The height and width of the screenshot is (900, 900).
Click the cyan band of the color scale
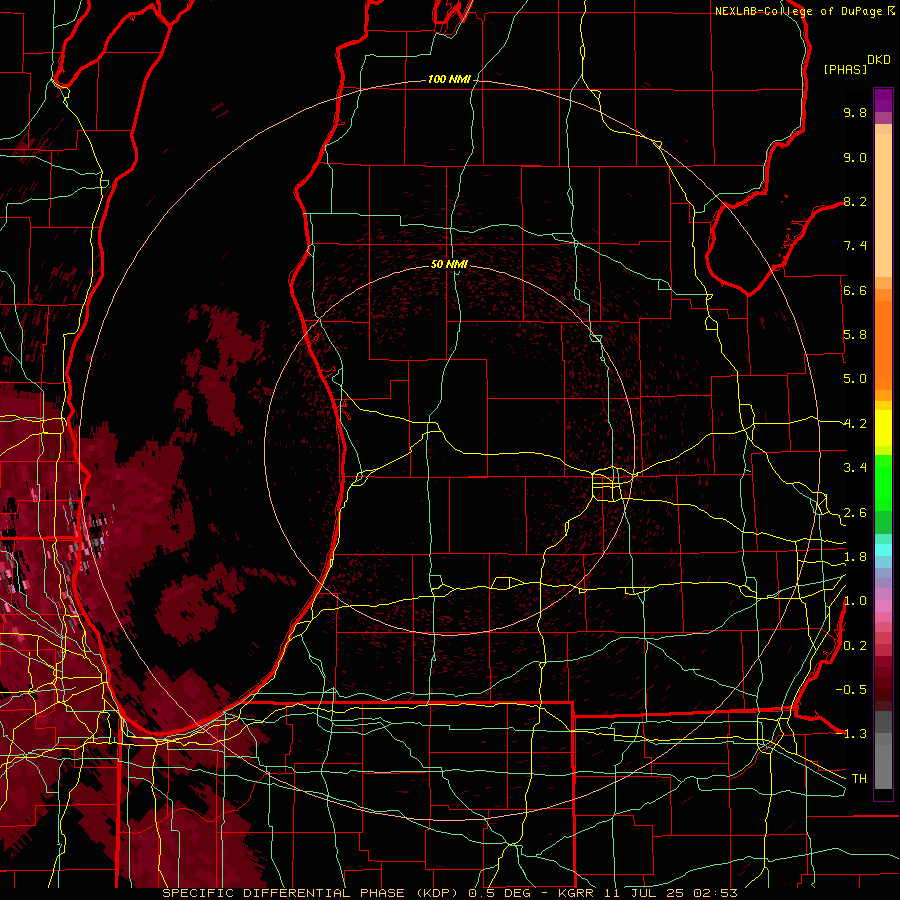883,550
